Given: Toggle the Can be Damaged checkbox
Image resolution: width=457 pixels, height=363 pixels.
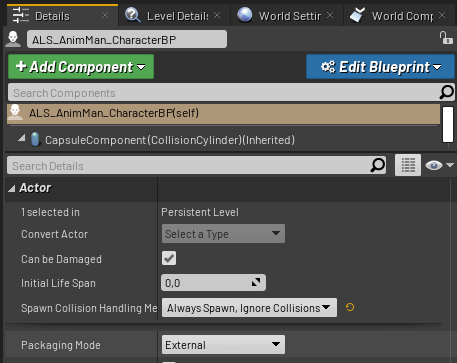Looking at the screenshot, I should 169,258.
